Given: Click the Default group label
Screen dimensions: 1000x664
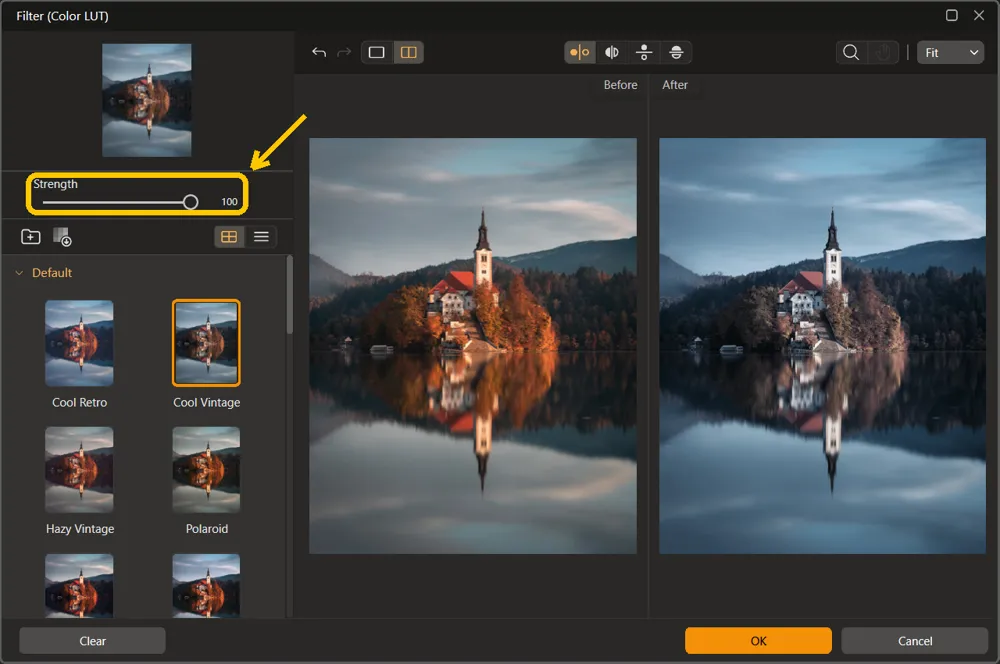Looking at the screenshot, I should click(52, 273).
